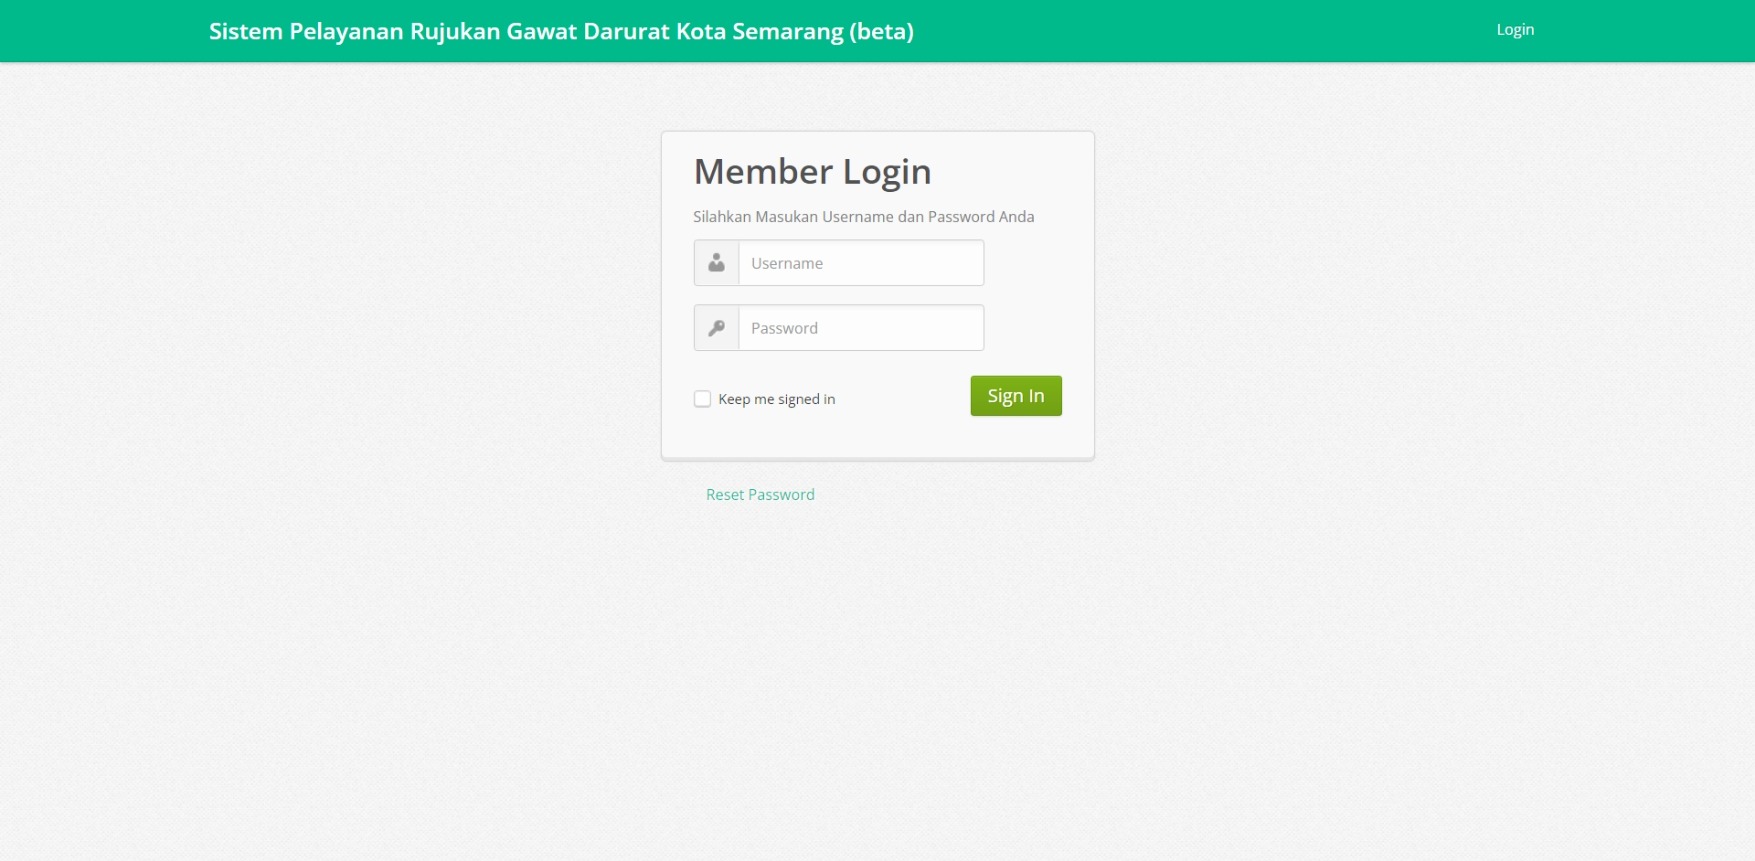Open the Reset Password link

point(760,494)
